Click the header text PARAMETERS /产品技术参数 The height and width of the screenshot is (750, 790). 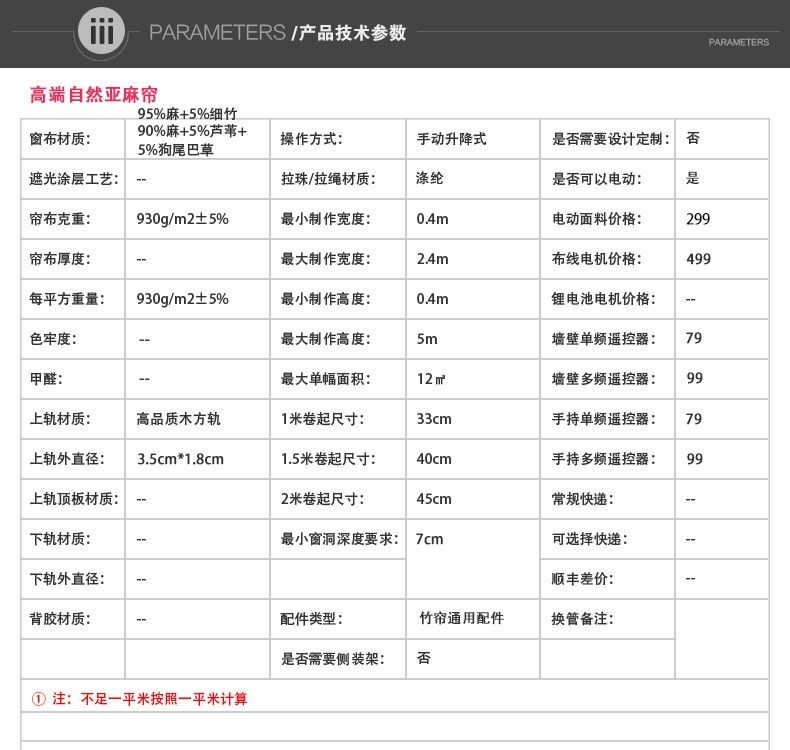coord(278,33)
